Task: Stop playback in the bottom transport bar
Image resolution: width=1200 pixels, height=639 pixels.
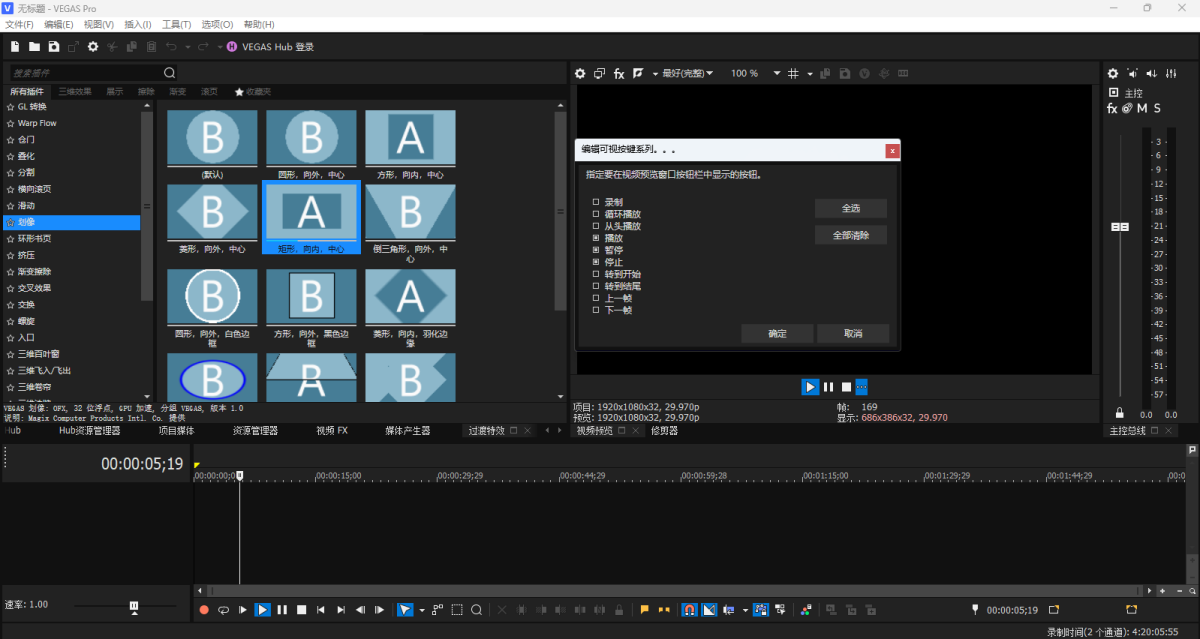Action: [301, 609]
